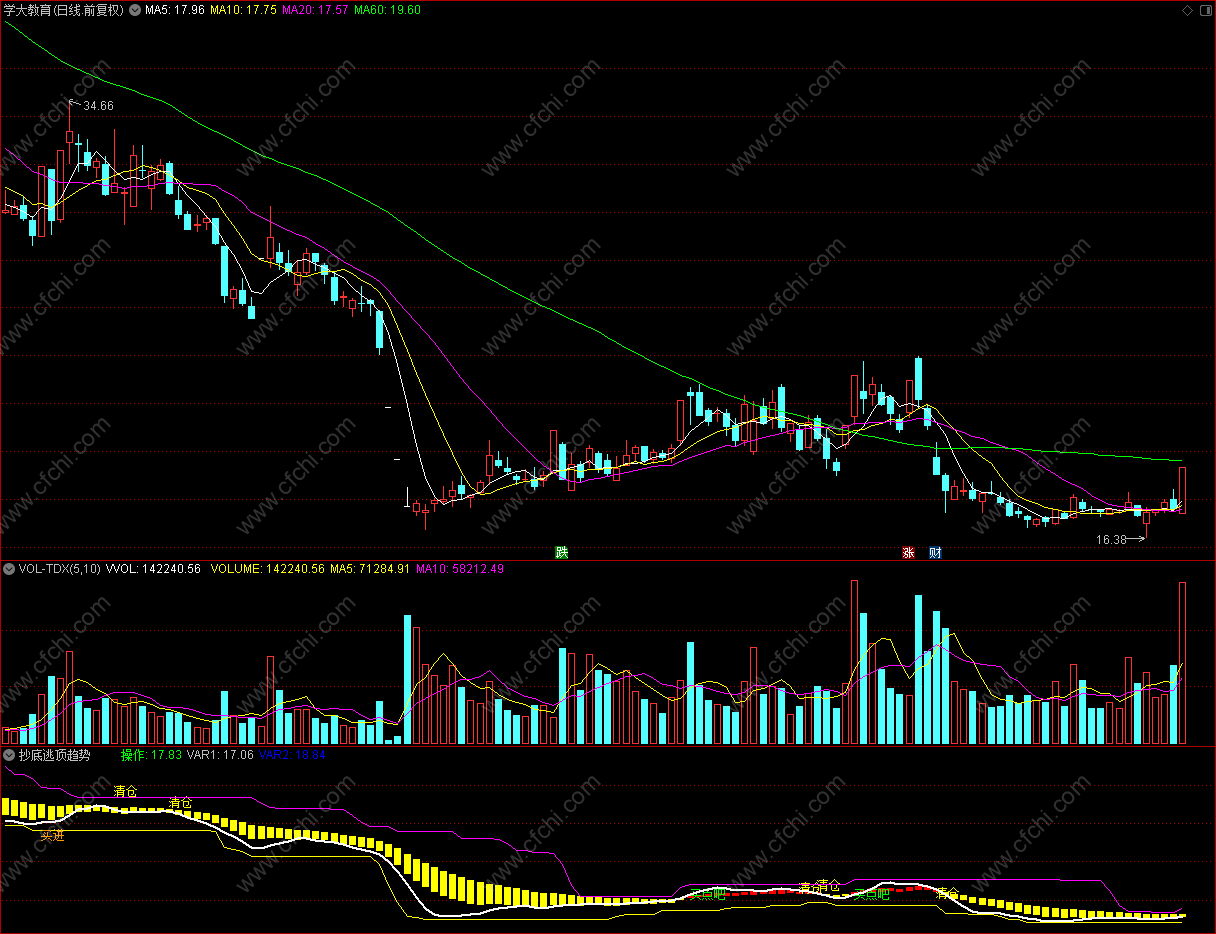Click the tallest rightmost volume bar
The width and height of the screenshot is (1216, 934).
[1182, 663]
